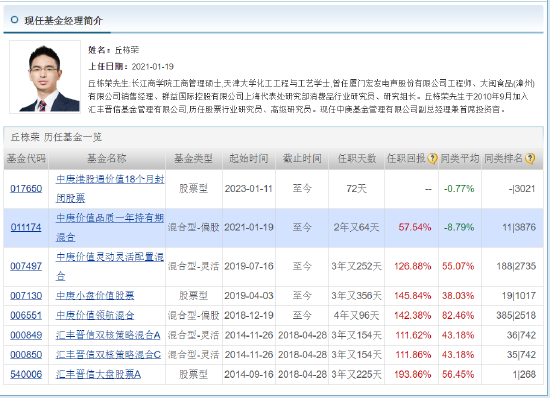
Task: Click help icon beside 任职回报 header
Action: point(432,159)
